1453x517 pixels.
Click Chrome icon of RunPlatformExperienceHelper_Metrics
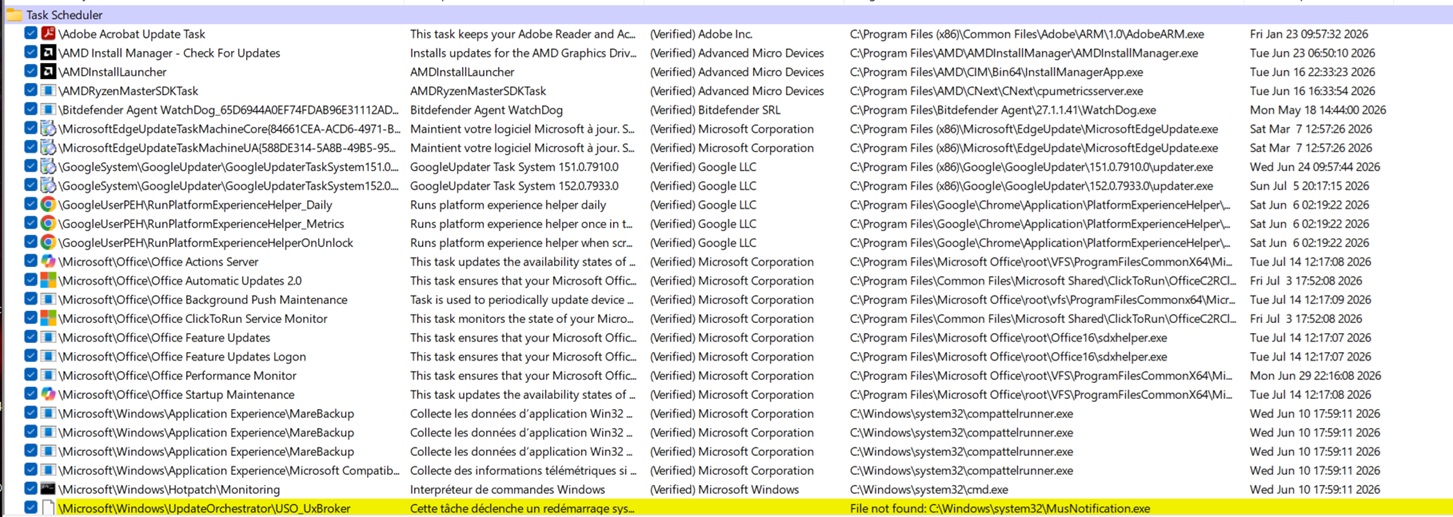tap(47, 224)
